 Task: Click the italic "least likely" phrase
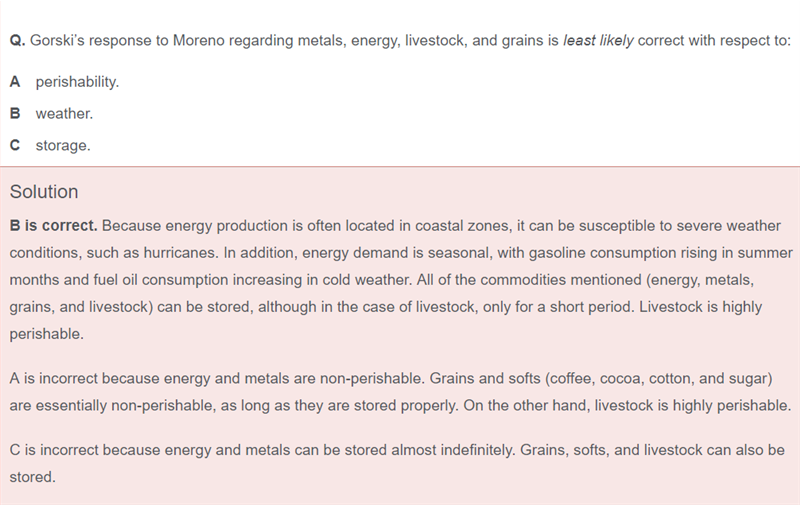[x=597, y=41]
